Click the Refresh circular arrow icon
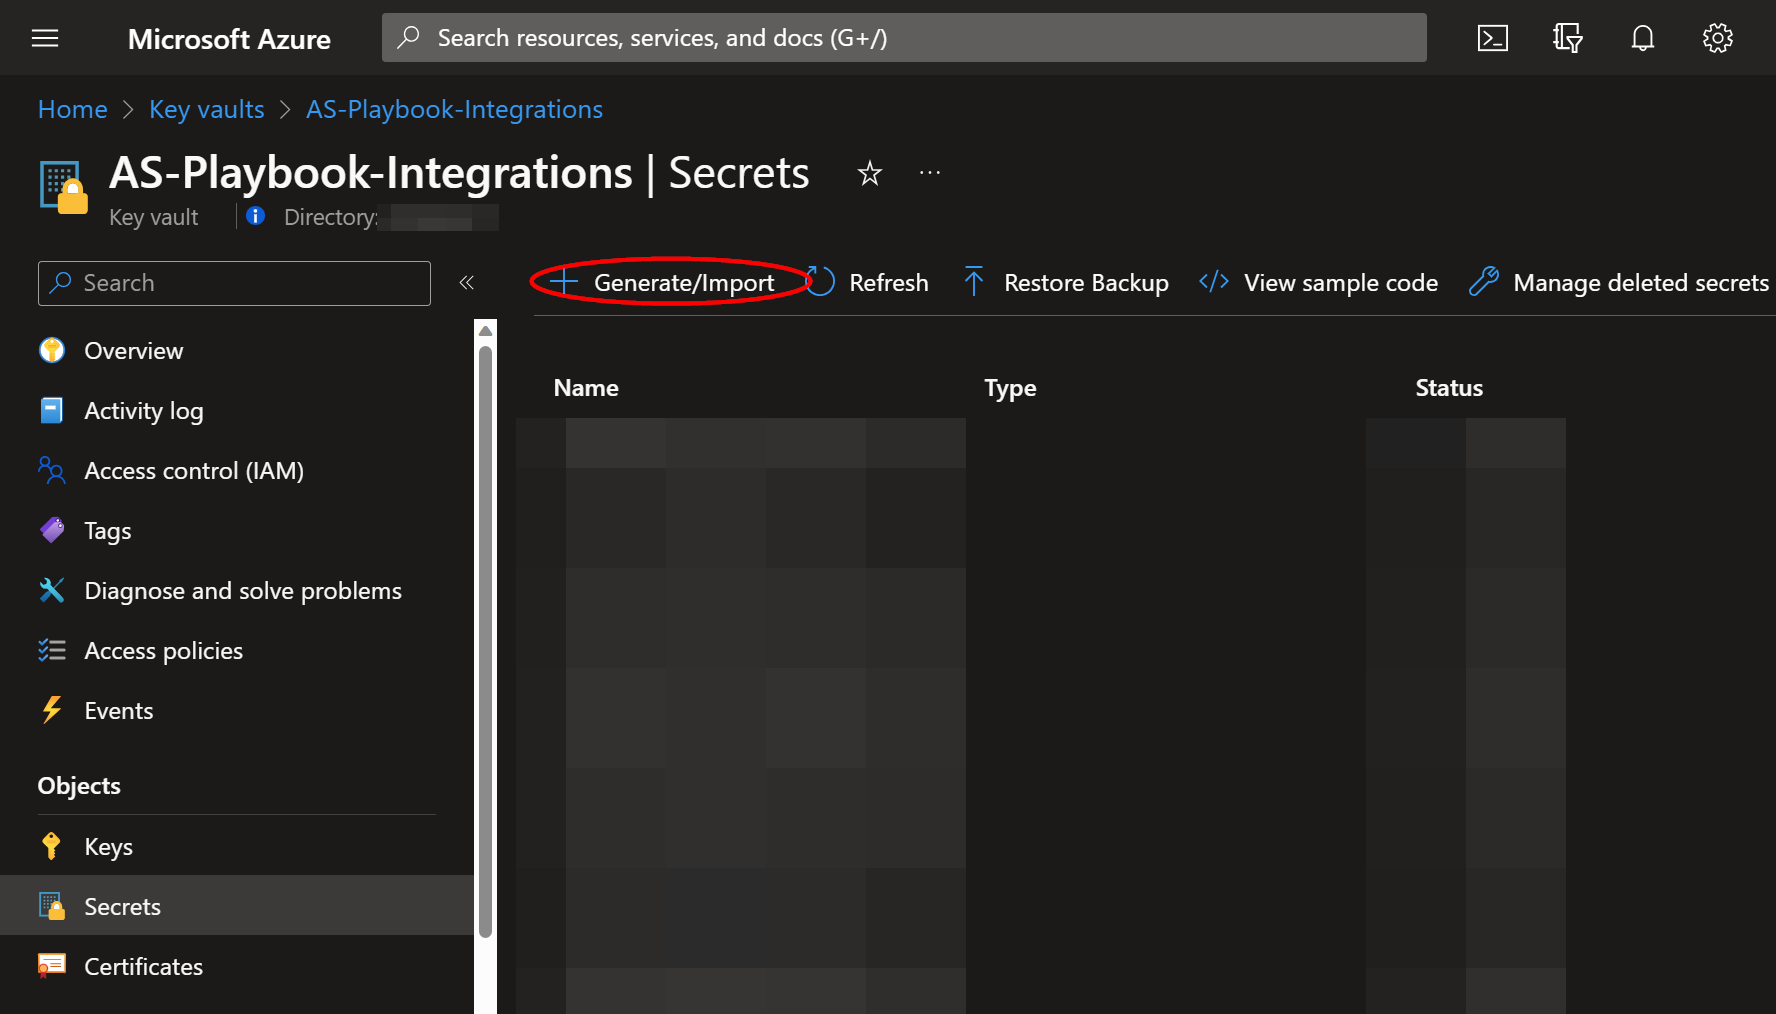The image size is (1776, 1014). coord(820,282)
